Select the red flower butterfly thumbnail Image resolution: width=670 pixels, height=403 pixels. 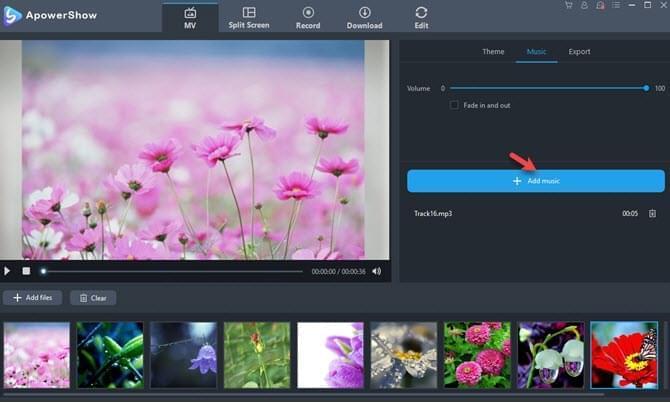624,354
